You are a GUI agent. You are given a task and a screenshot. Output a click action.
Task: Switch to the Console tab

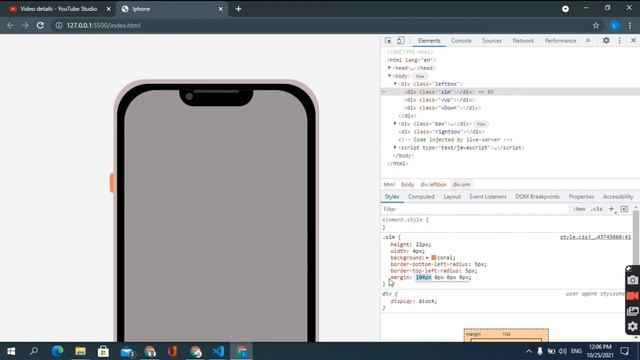461,41
